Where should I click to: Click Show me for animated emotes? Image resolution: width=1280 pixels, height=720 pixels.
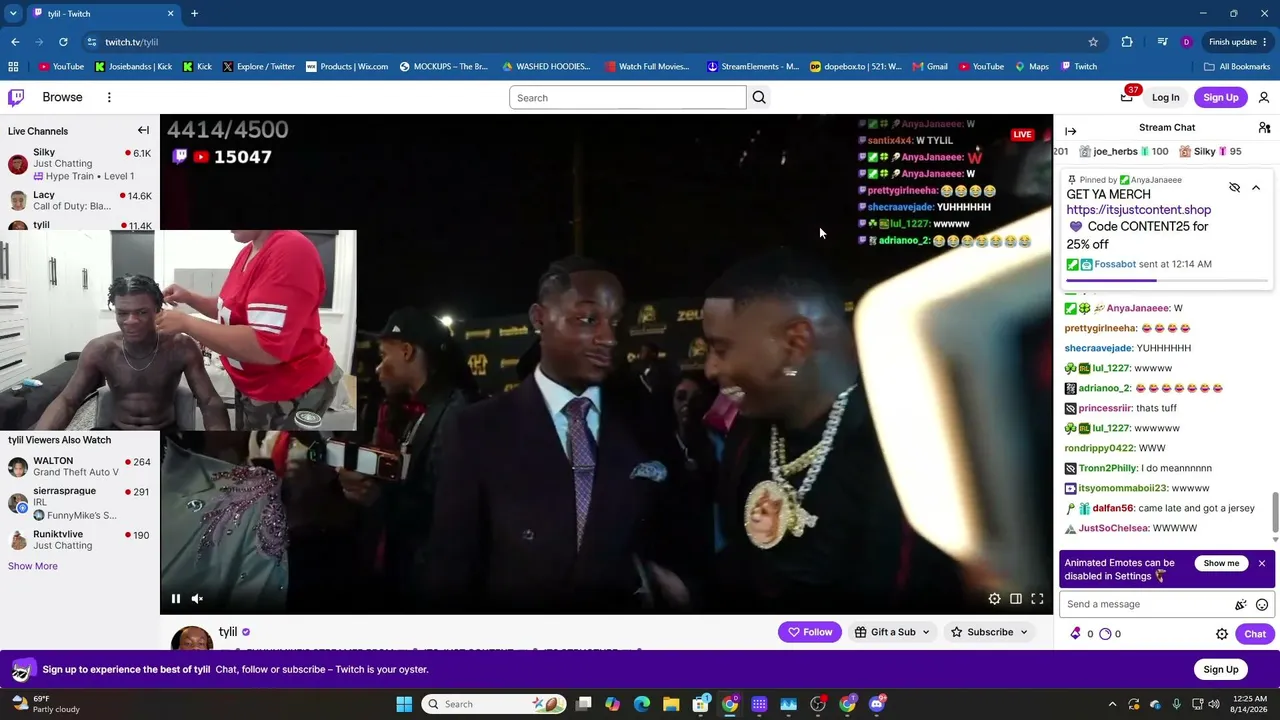(1221, 563)
